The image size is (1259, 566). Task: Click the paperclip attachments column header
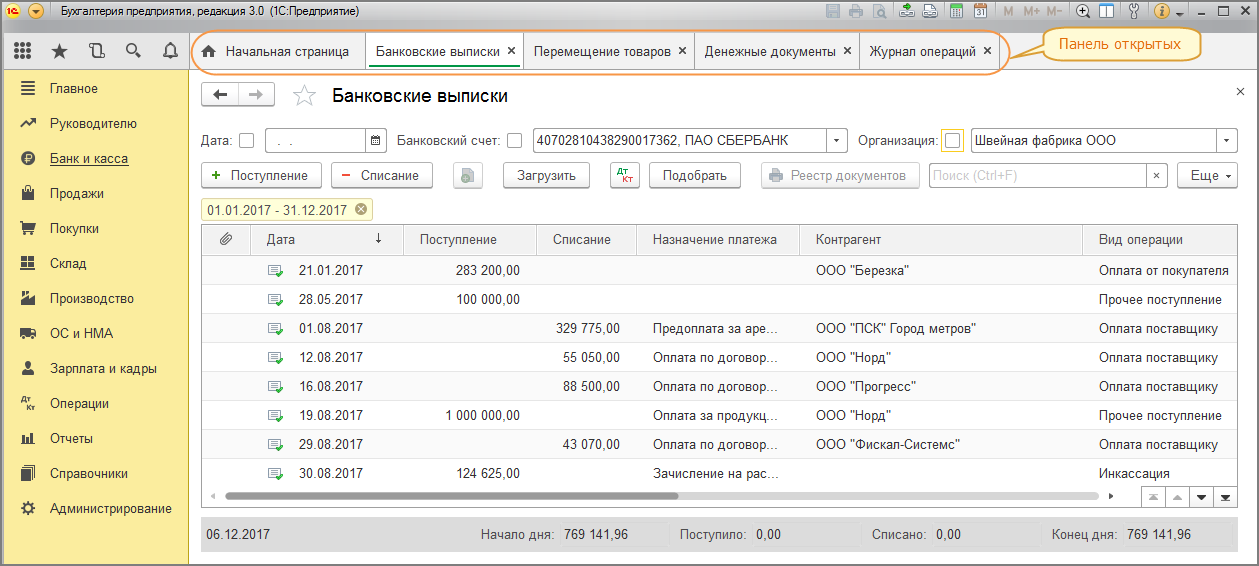tap(226, 239)
